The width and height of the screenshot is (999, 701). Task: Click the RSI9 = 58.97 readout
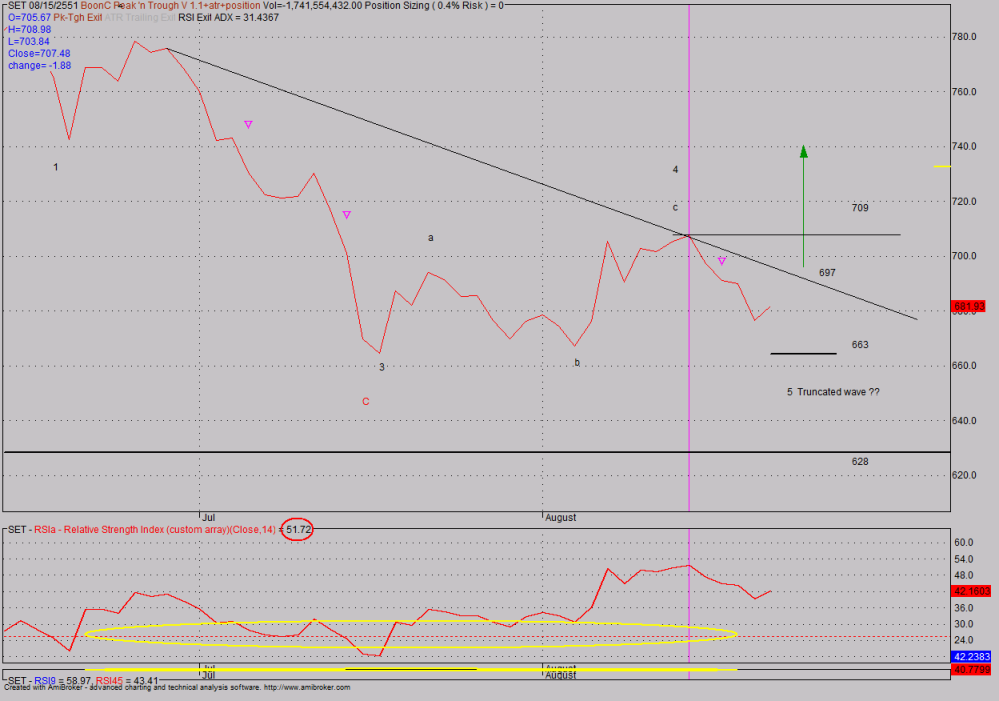[64, 681]
